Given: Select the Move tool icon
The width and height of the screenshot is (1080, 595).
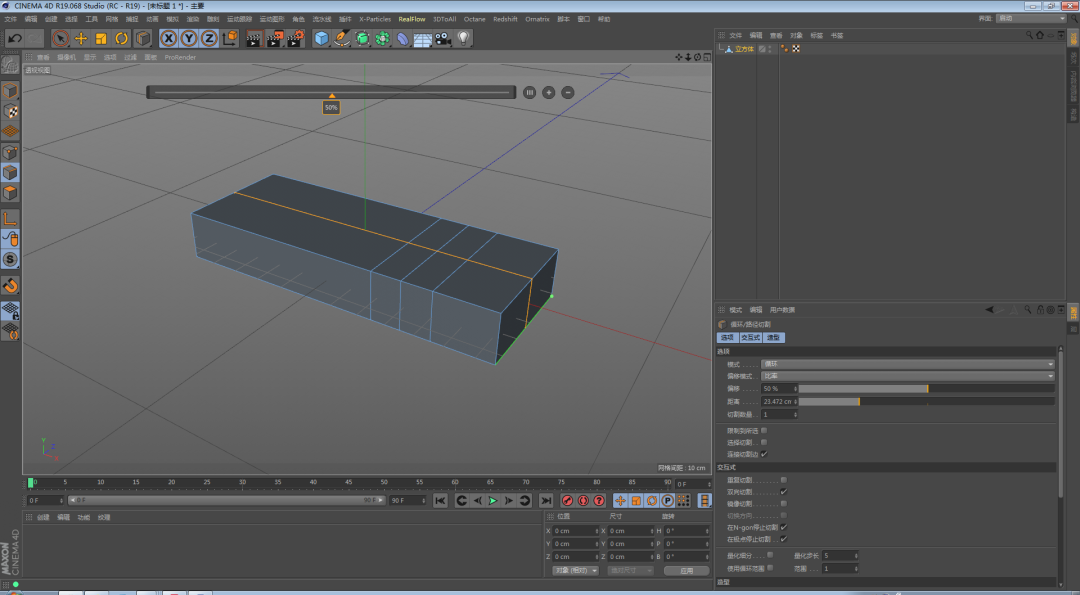Looking at the screenshot, I should pos(81,38).
